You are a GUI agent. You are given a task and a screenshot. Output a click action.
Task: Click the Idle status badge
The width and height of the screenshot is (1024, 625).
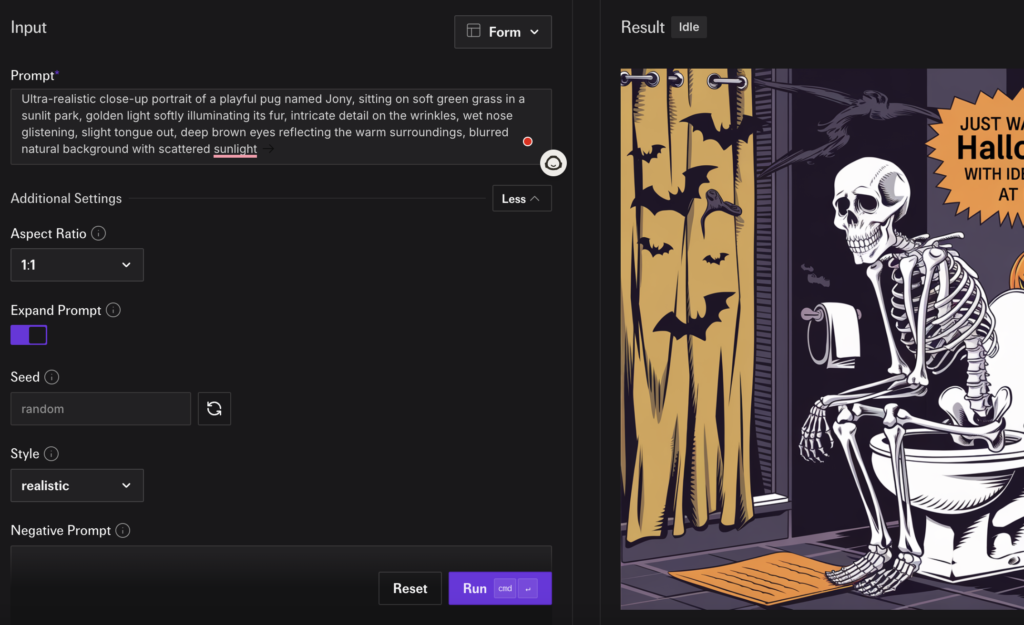[x=688, y=27]
